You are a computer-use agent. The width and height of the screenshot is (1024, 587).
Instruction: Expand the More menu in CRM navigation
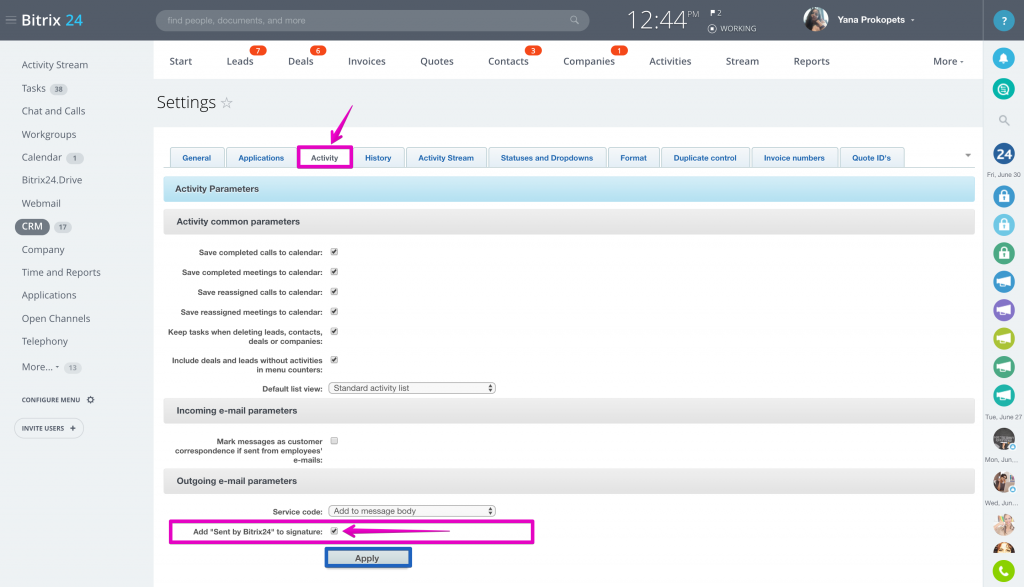(x=948, y=61)
